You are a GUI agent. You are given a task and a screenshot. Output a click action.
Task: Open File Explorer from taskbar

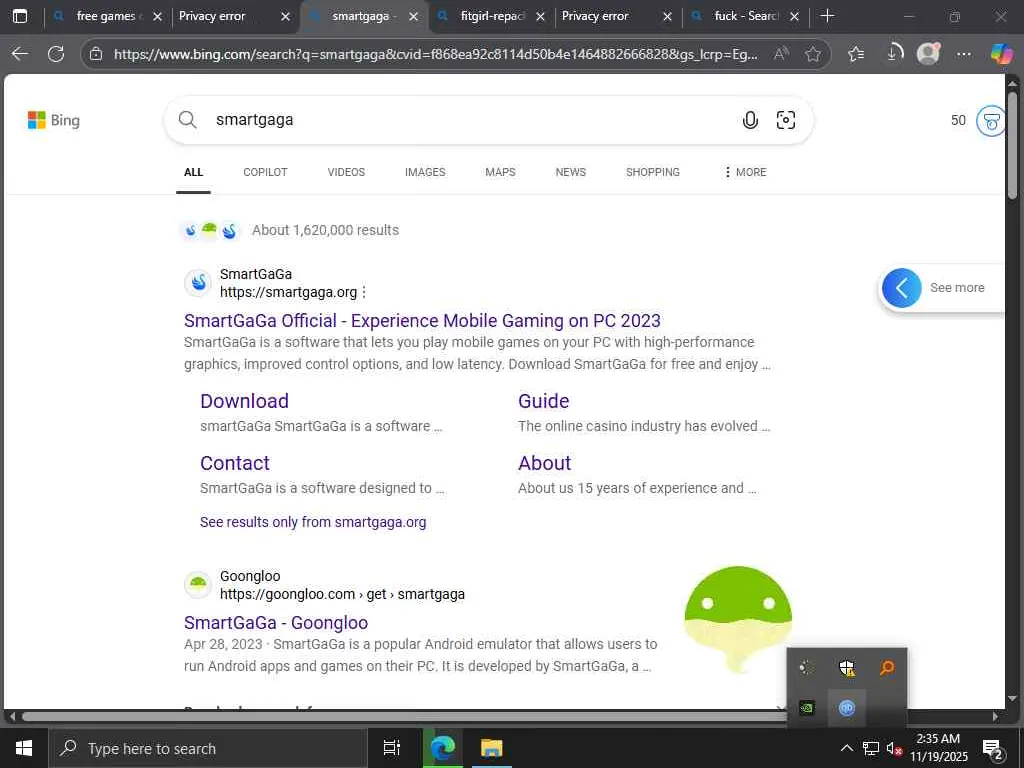[491, 748]
